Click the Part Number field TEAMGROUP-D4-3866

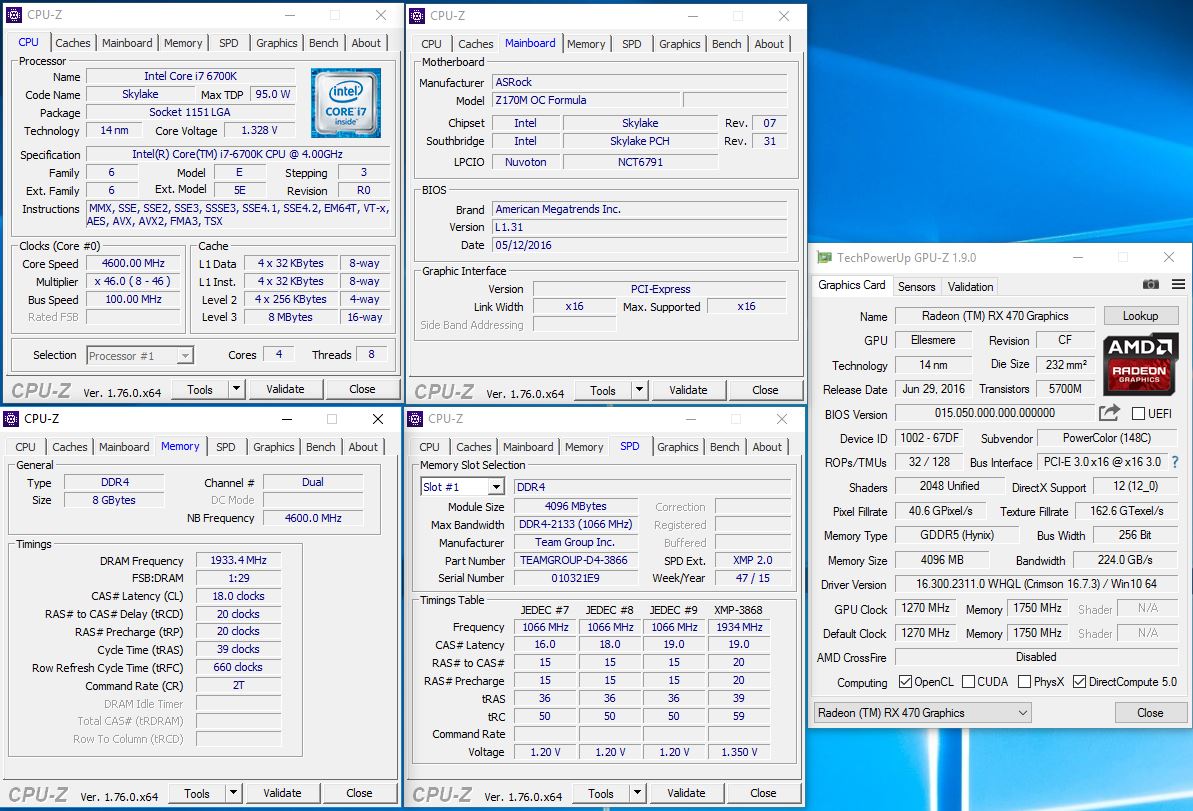[574, 560]
